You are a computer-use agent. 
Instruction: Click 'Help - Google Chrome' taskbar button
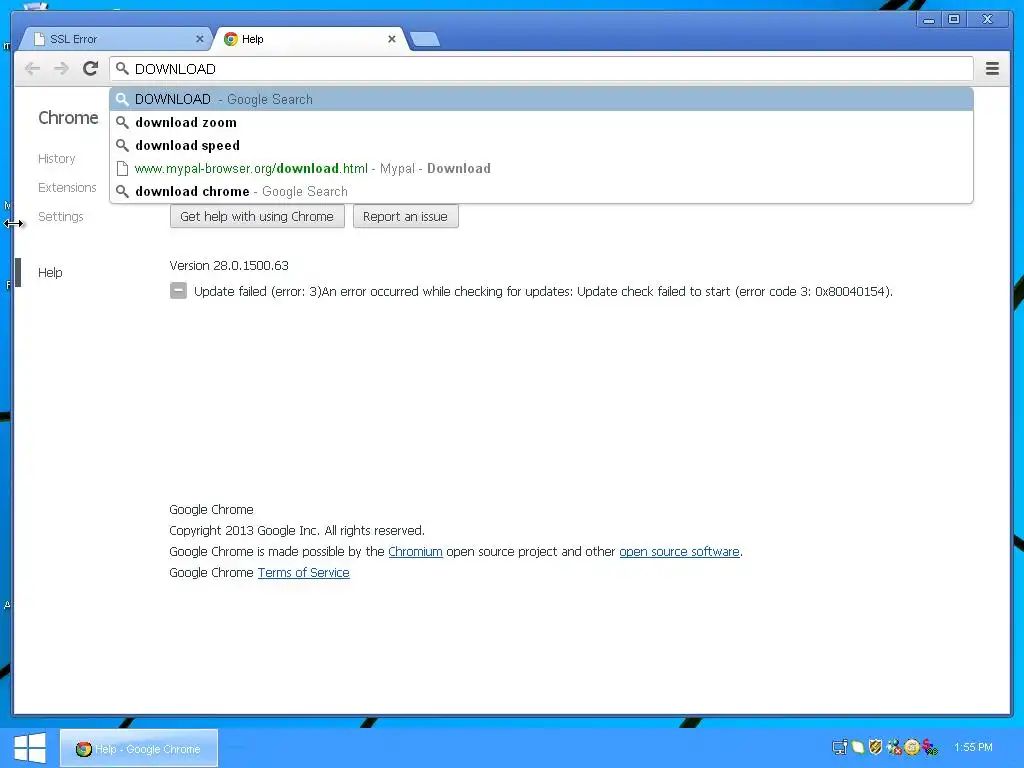point(139,748)
